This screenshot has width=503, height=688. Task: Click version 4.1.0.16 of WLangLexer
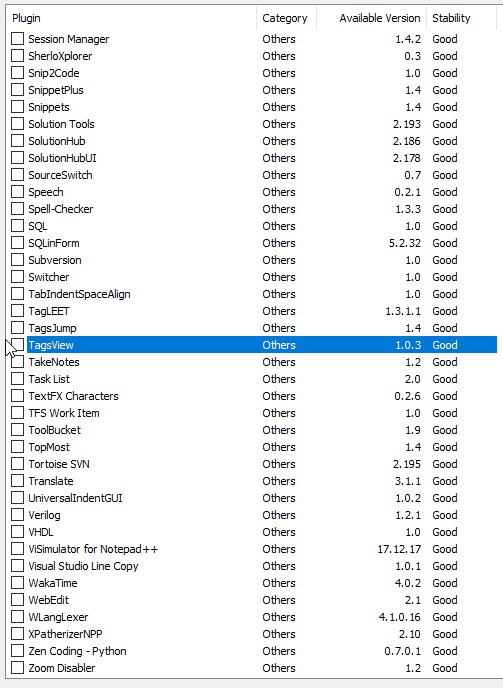click(399, 617)
